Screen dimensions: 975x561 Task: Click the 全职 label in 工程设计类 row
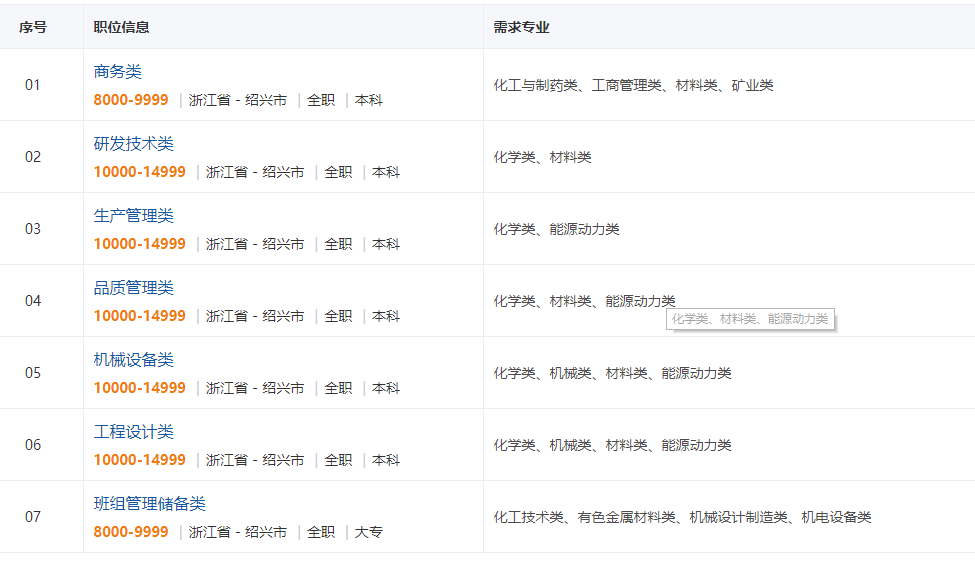[x=338, y=460]
